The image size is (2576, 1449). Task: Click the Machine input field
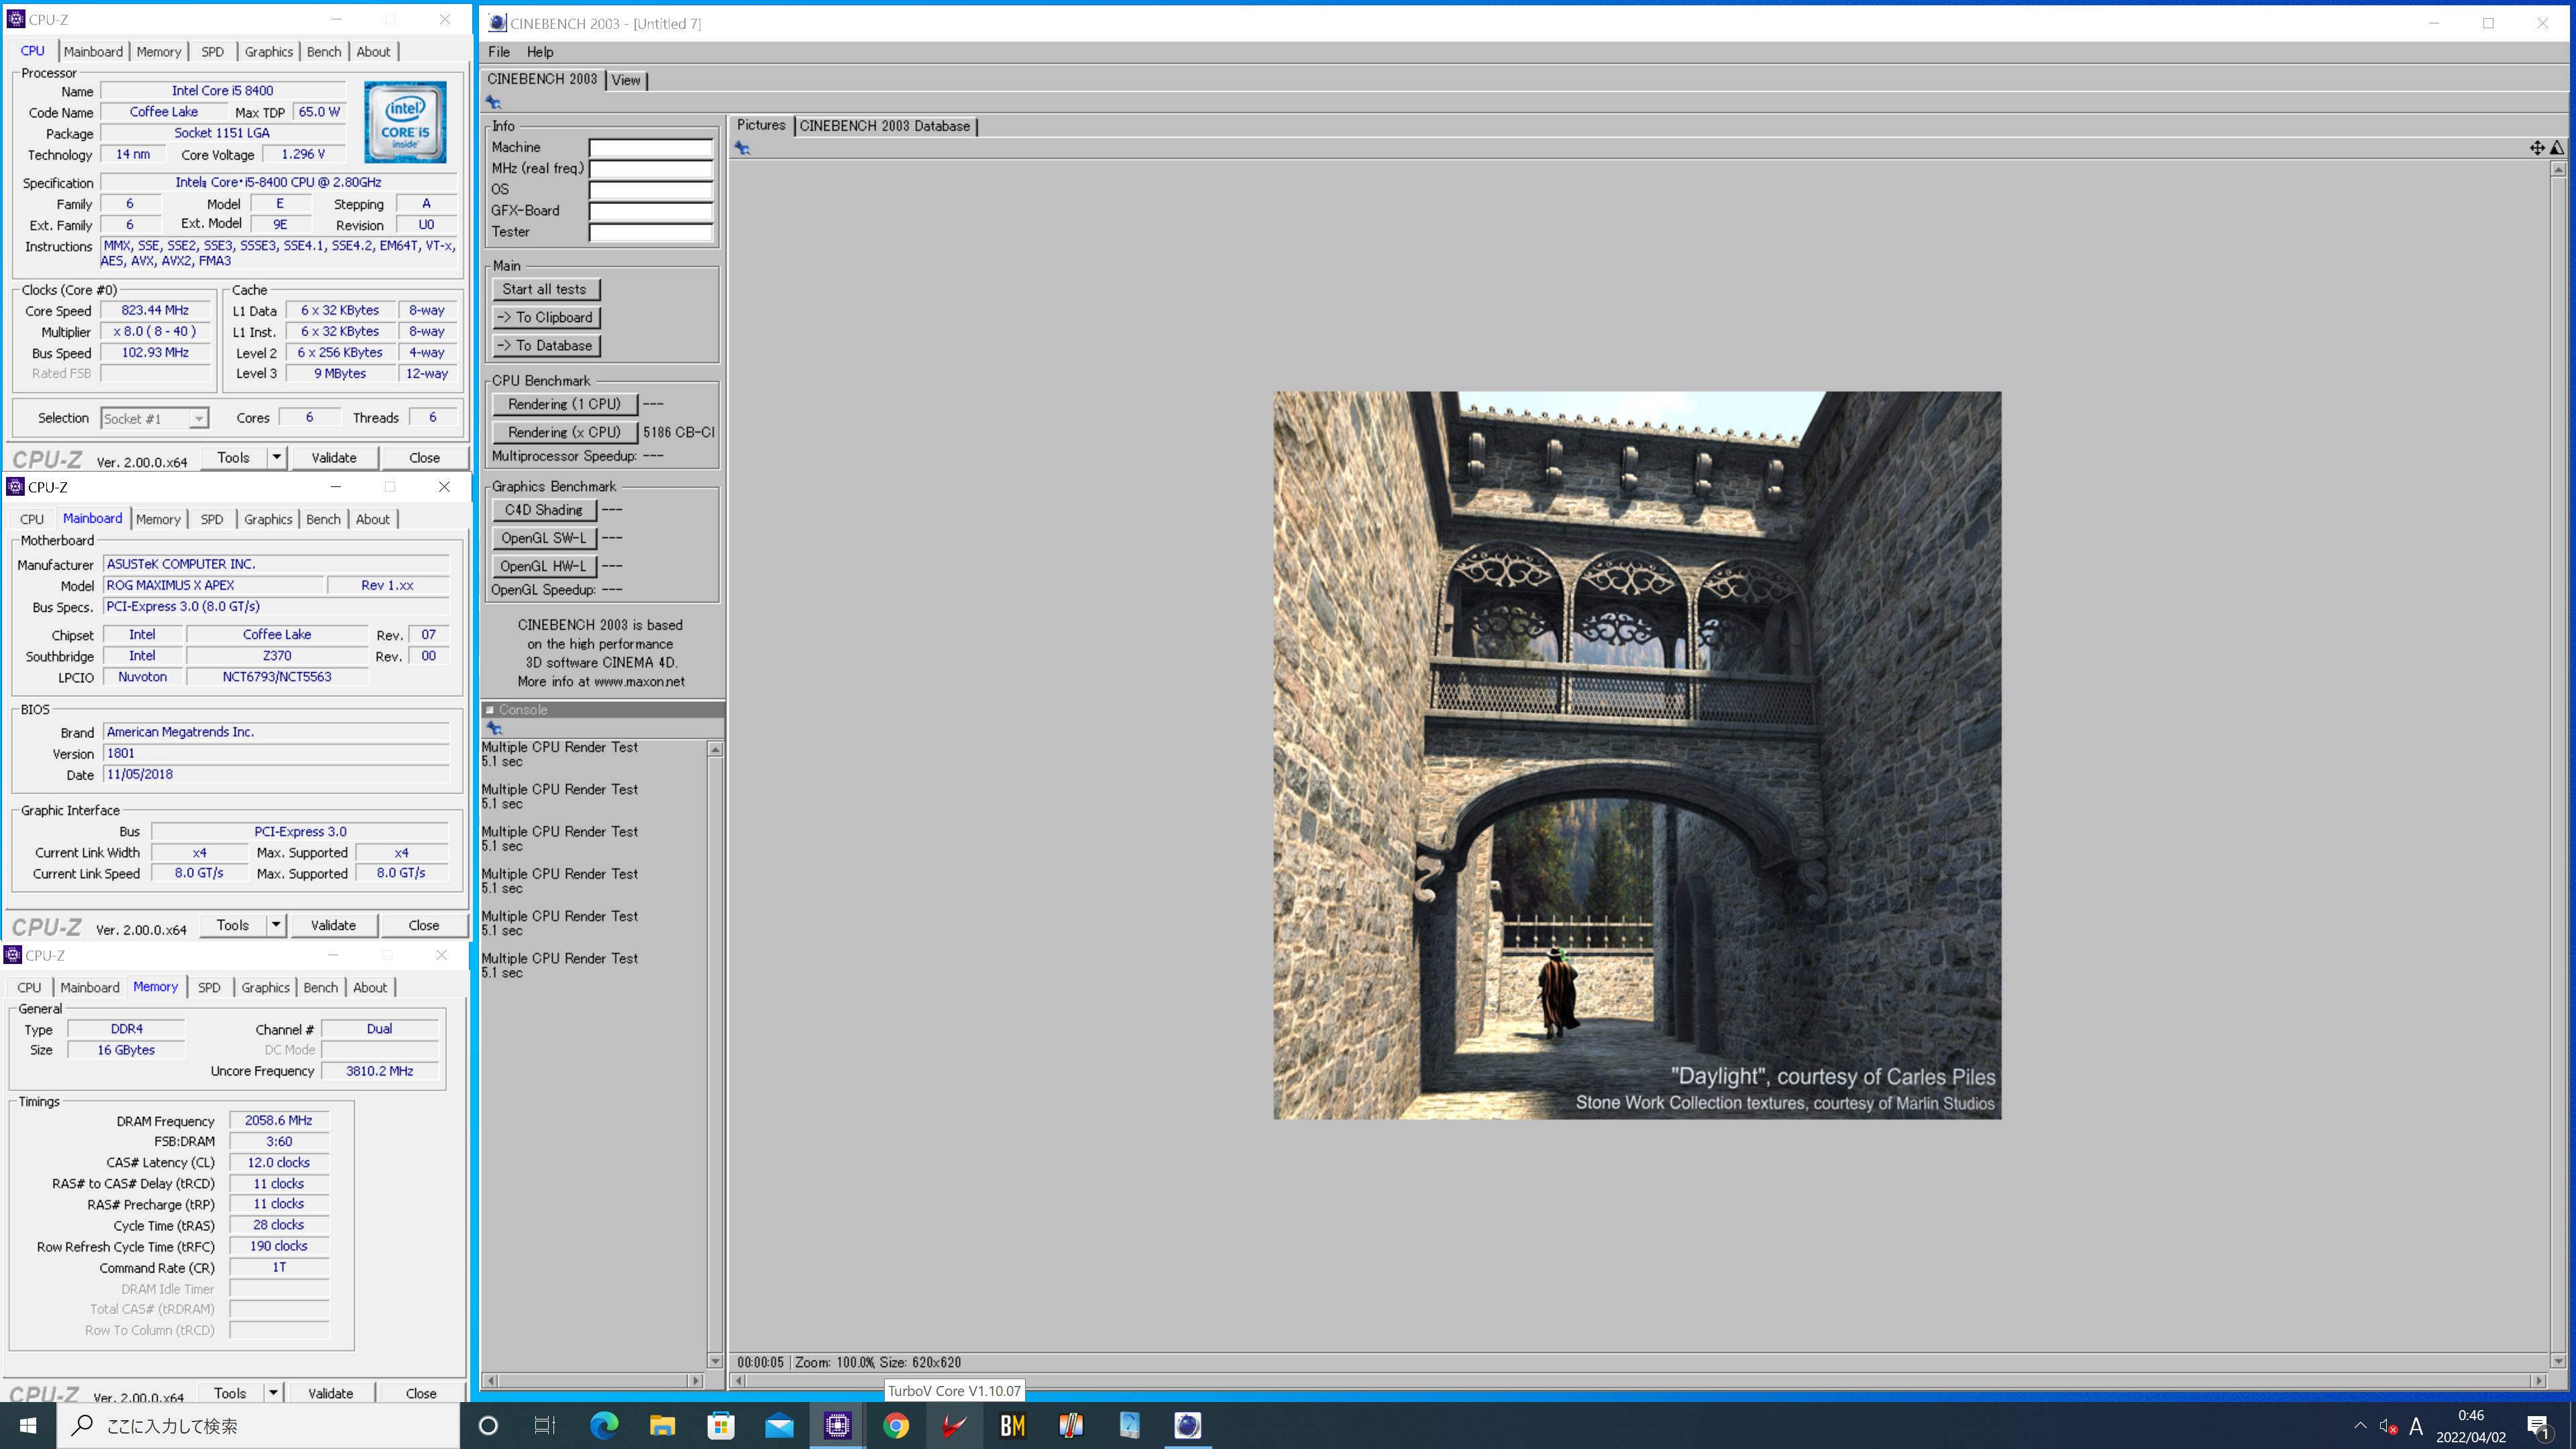[651, 147]
